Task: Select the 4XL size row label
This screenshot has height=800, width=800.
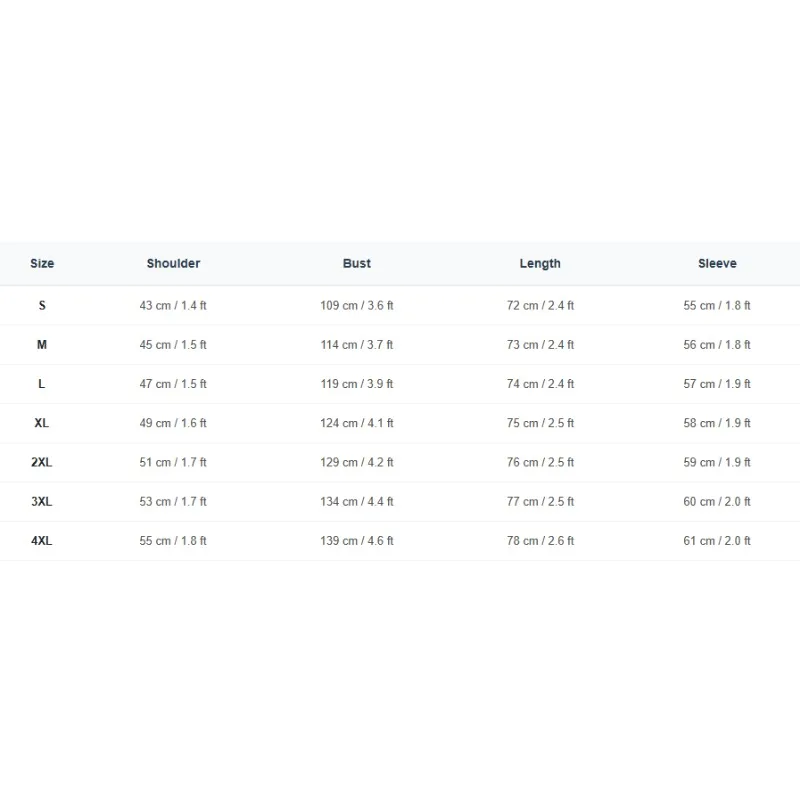Action: coord(42,541)
